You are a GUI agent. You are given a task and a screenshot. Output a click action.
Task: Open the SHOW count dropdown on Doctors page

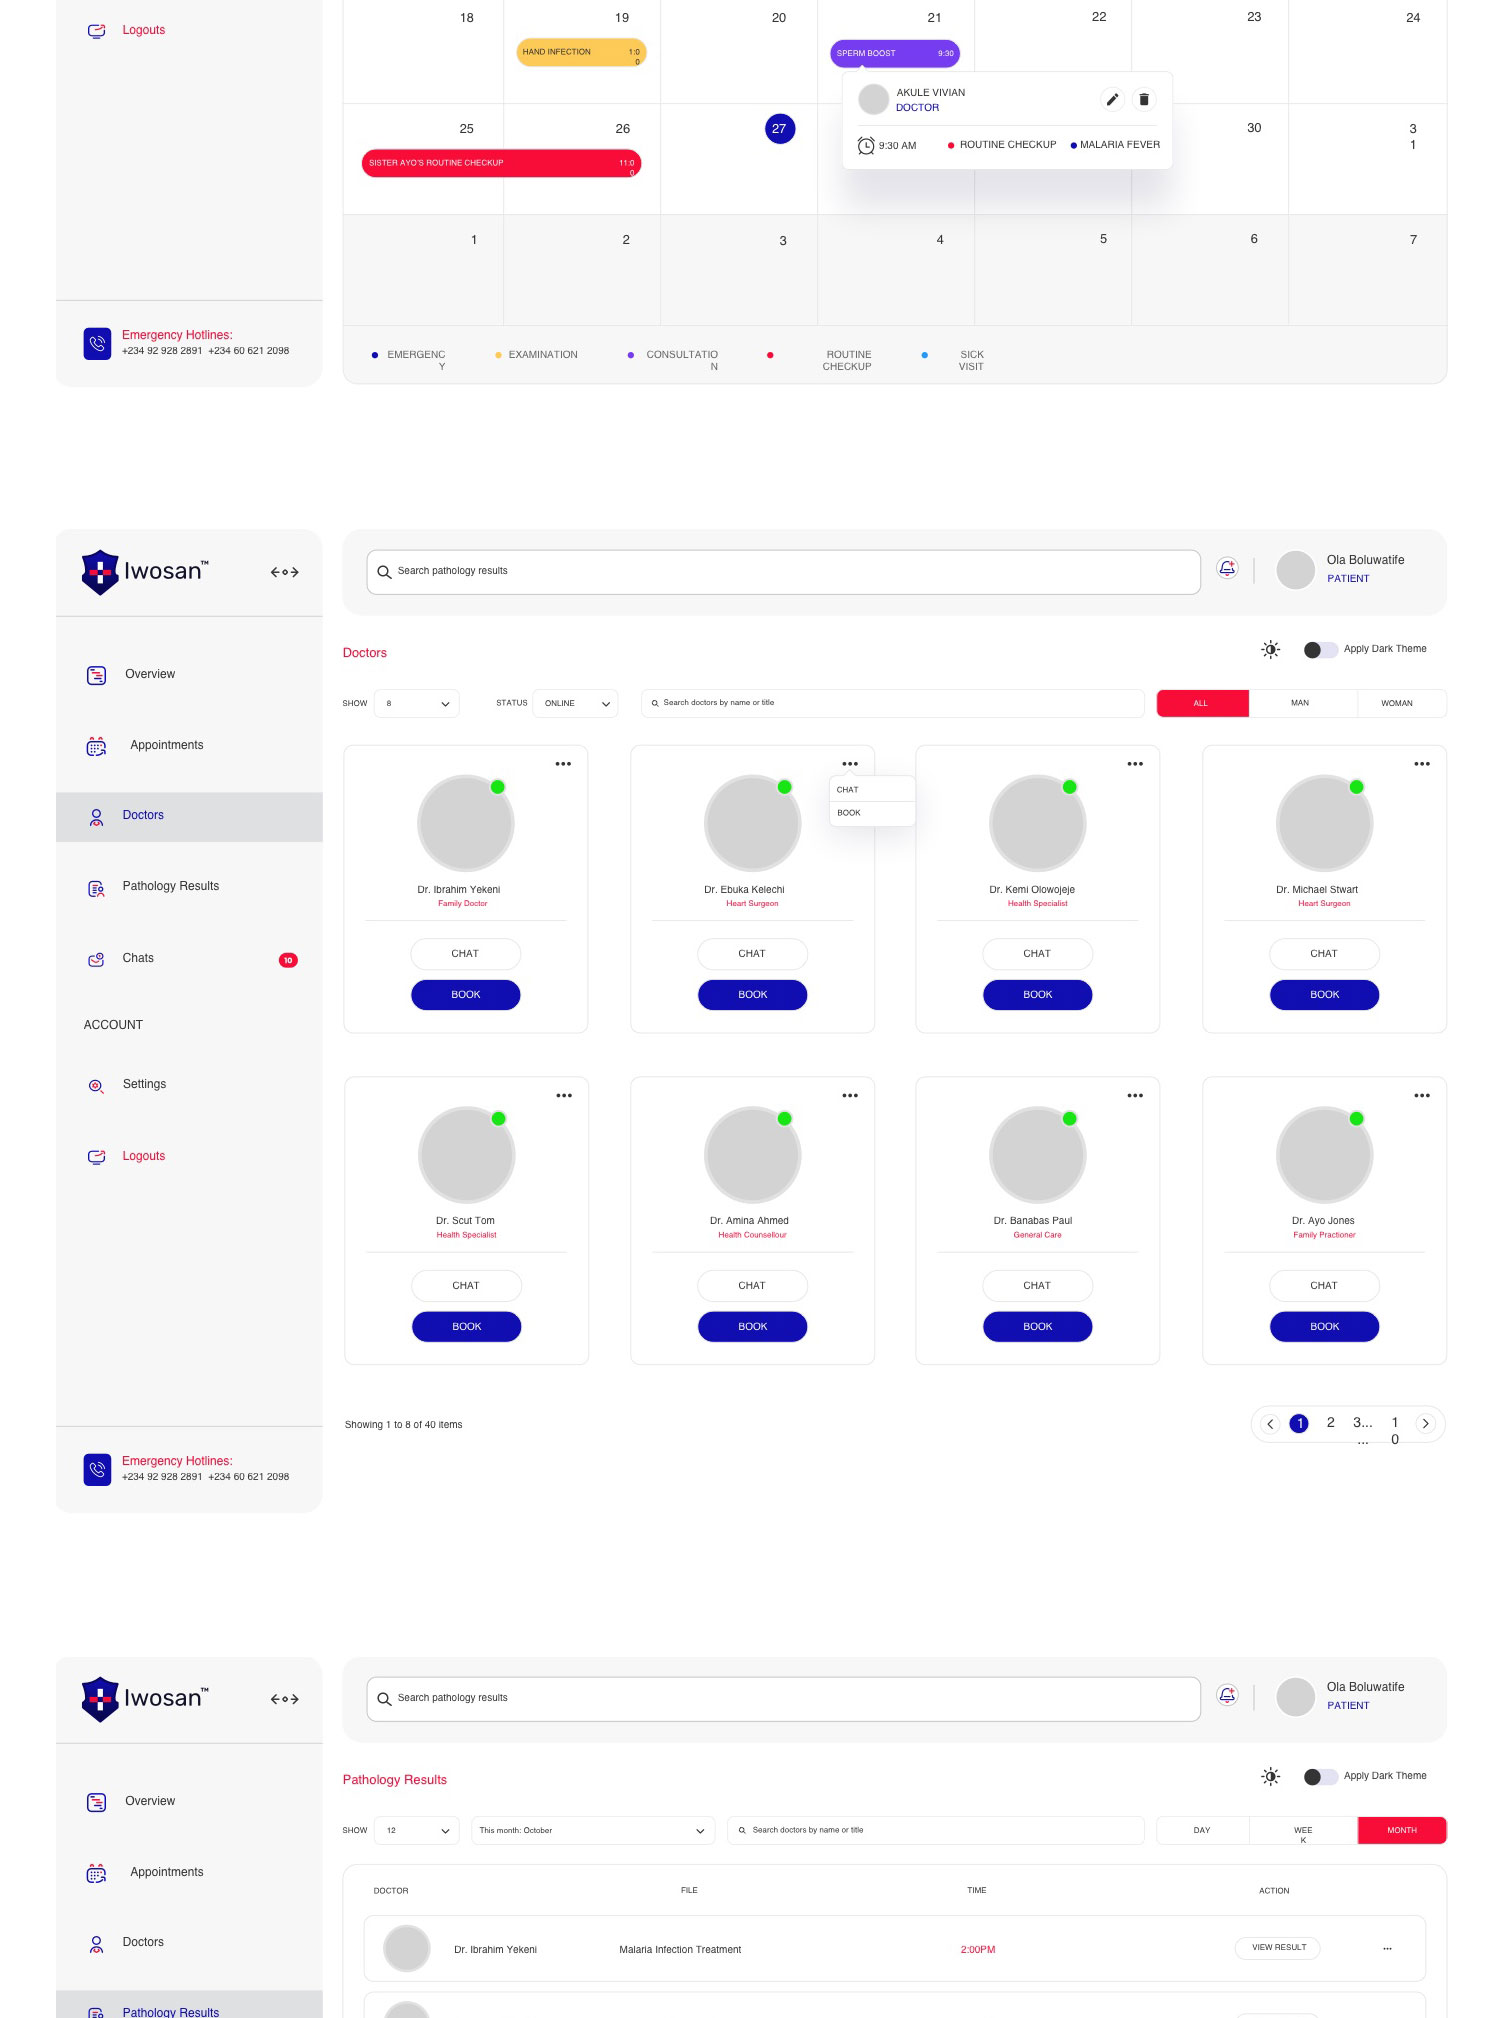pyautogui.click(x=417, y=703)
